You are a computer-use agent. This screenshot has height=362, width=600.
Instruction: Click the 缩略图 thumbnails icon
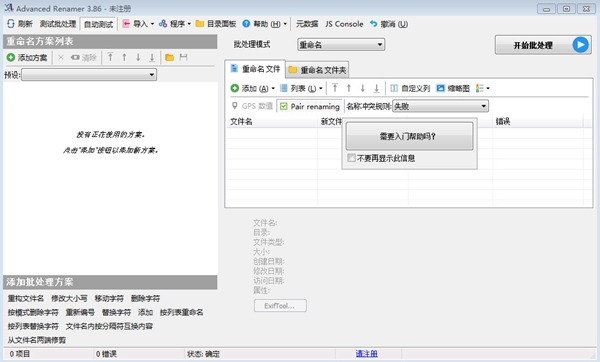[440, 88]
